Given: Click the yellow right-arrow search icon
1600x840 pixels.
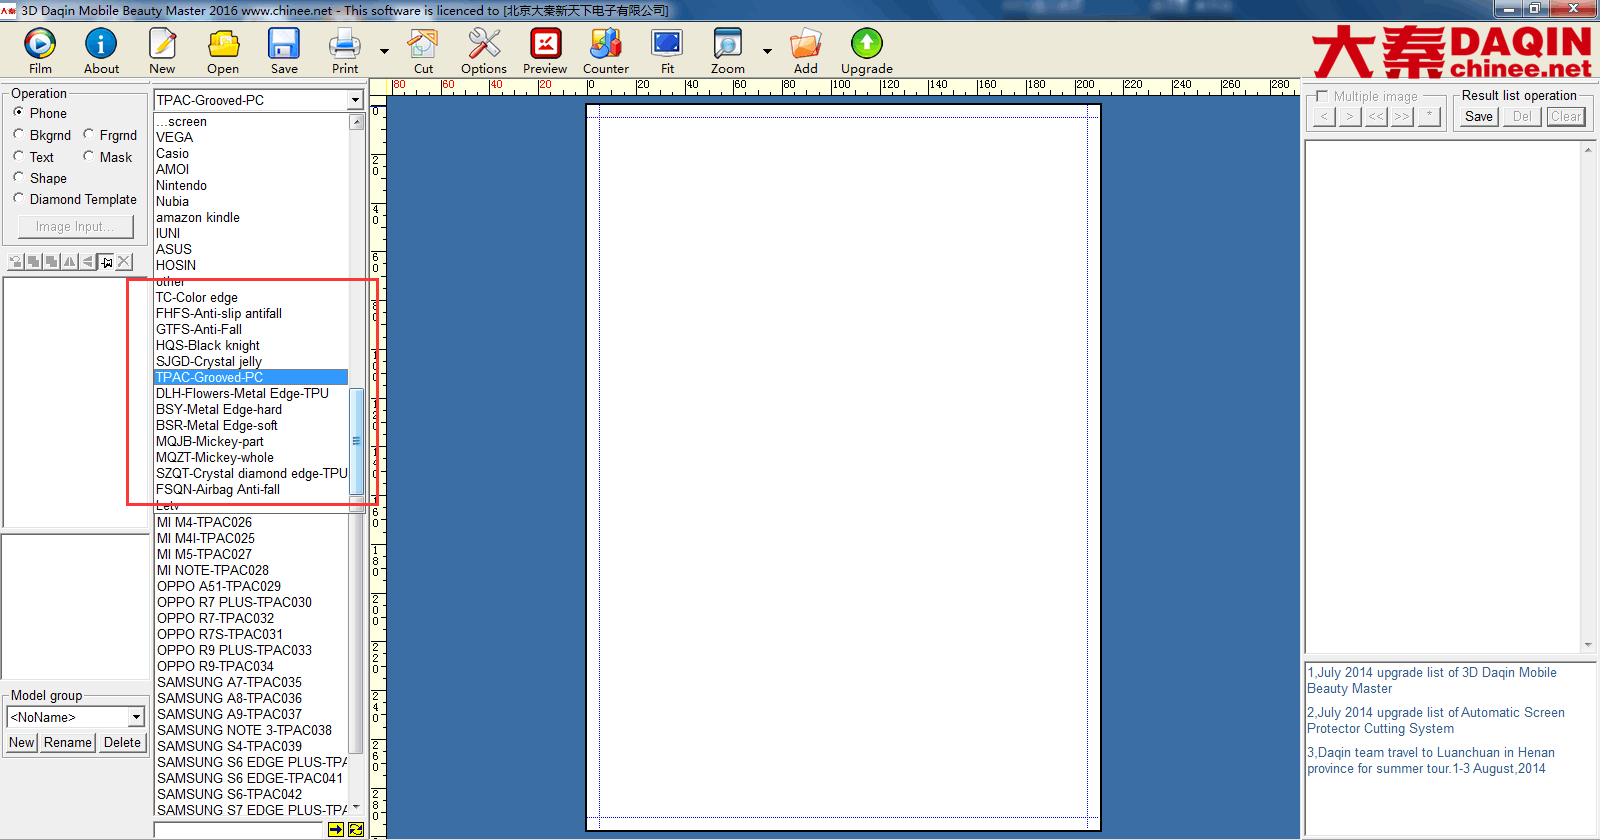Looking at the screenshot, I should pyautogui.click(x=336, y=830).
